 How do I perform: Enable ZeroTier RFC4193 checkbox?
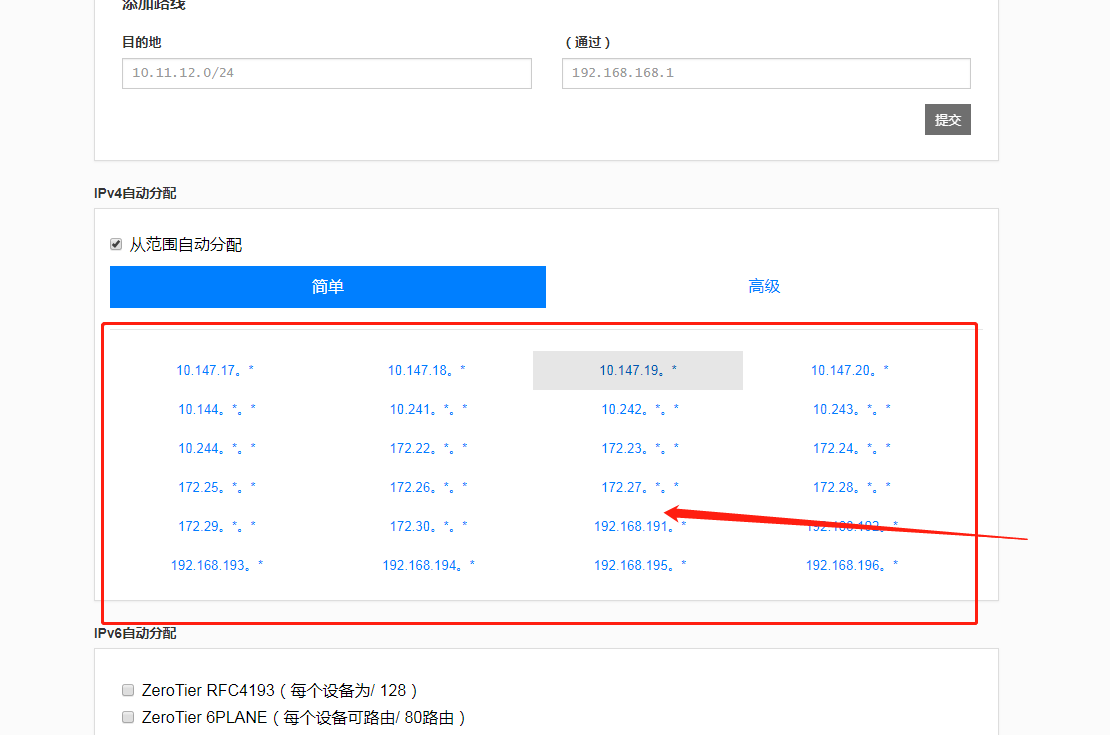click(x=128, y=690)
